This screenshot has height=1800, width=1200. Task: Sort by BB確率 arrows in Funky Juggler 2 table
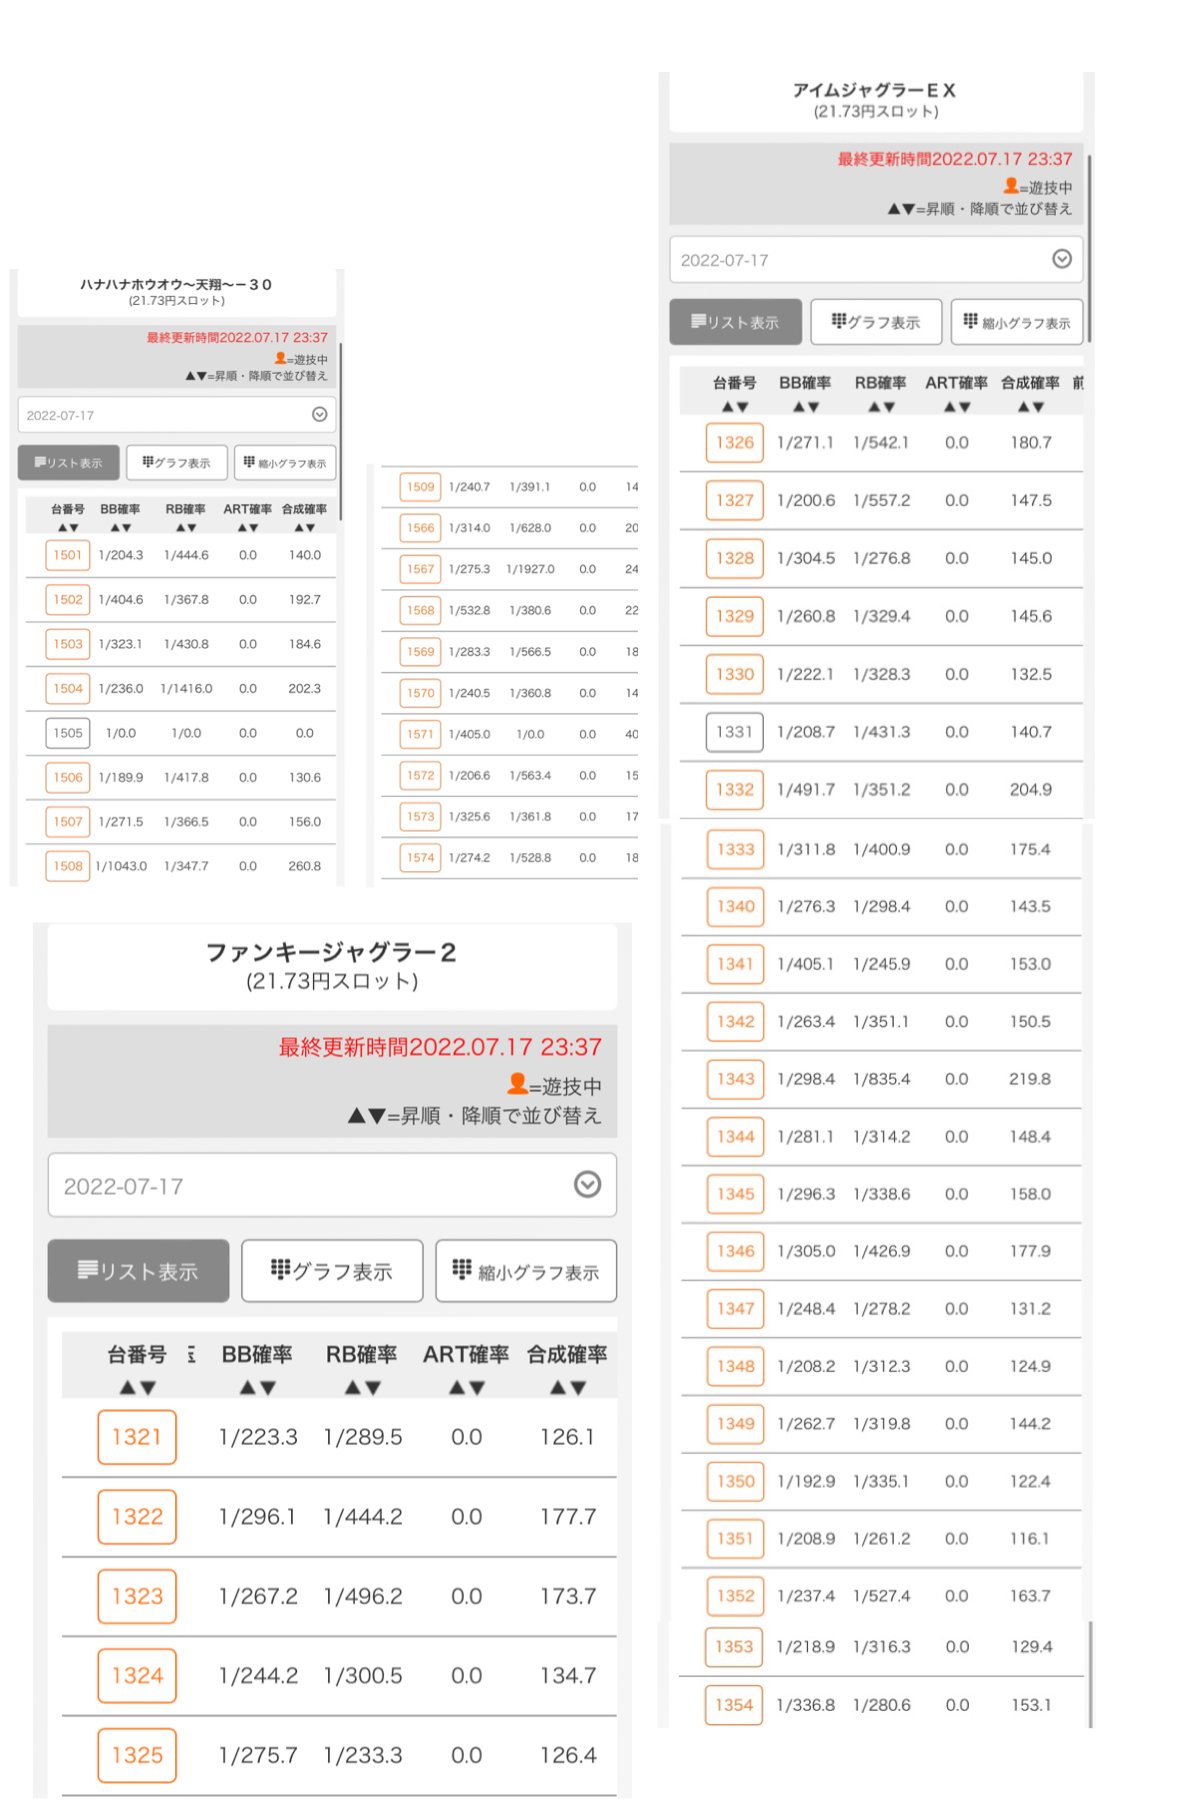click(x=257, y=1388)
